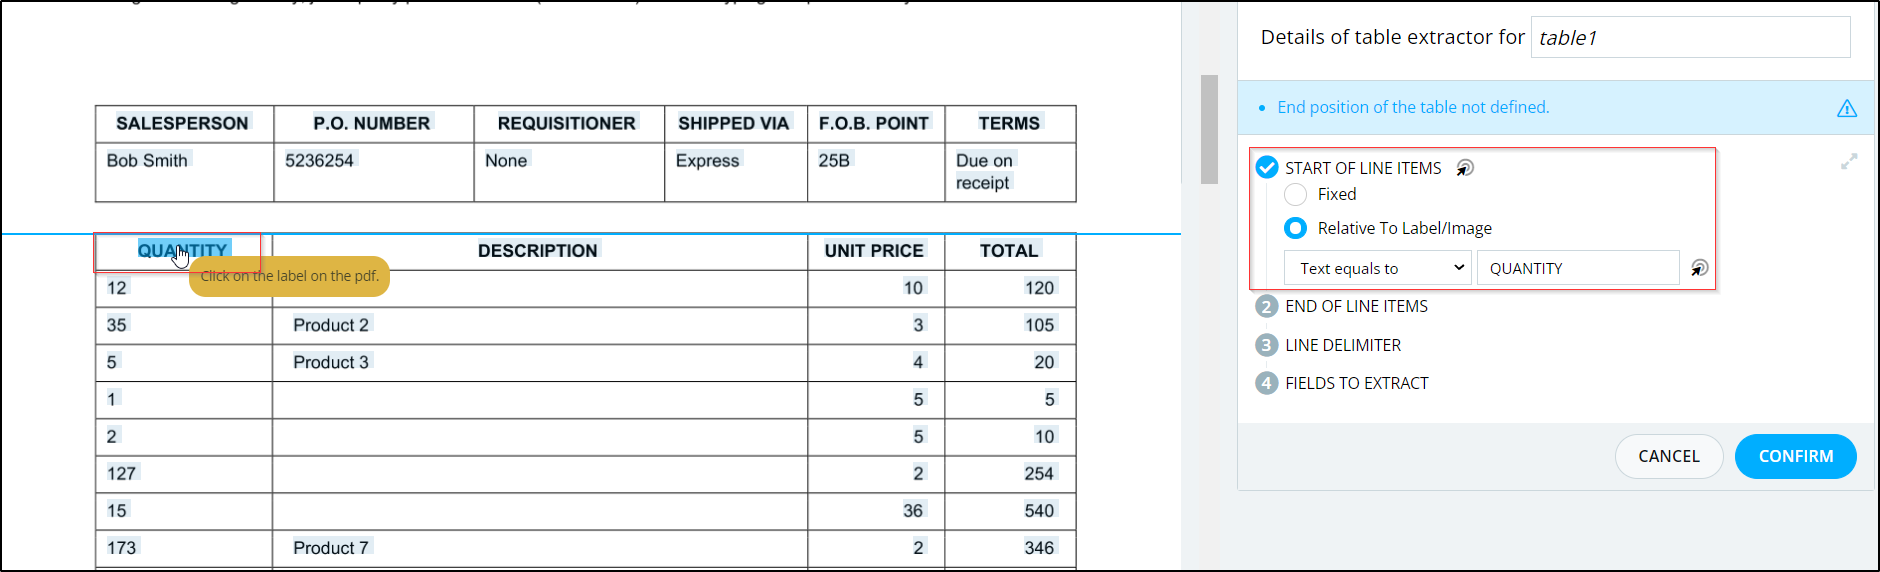Click the step 3 circle for LINE DELIMITER
Image resolution: width=1880 pixels, height=572 pixels.
1267,345
